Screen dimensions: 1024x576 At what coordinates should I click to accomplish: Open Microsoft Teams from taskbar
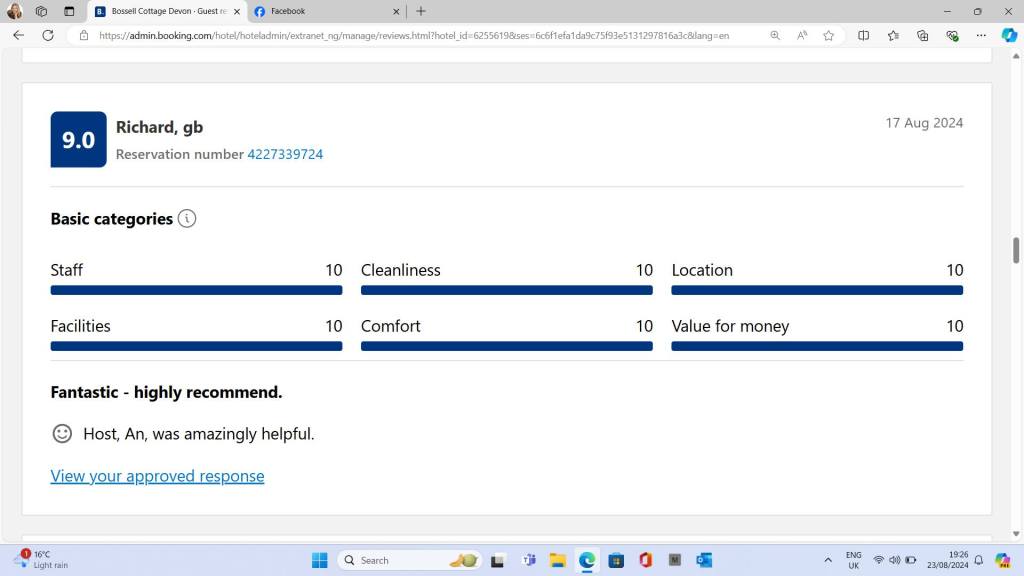pos(528,560)
